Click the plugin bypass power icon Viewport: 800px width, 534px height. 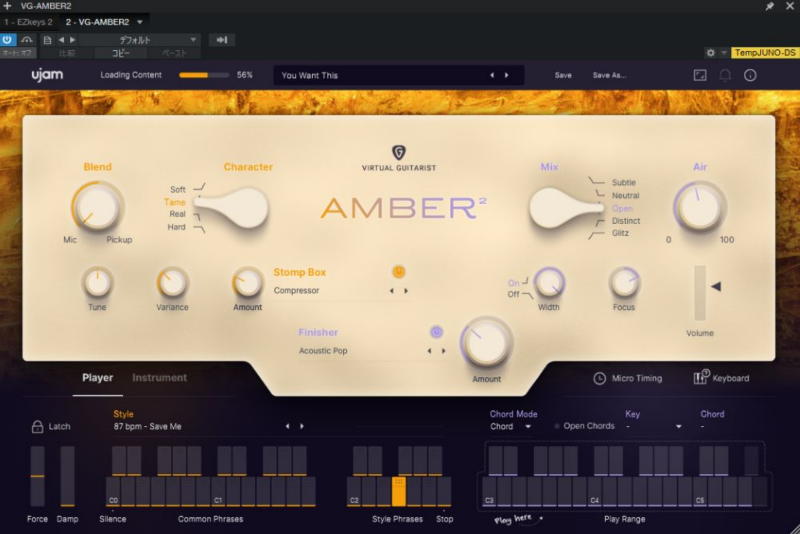point(8,40)
